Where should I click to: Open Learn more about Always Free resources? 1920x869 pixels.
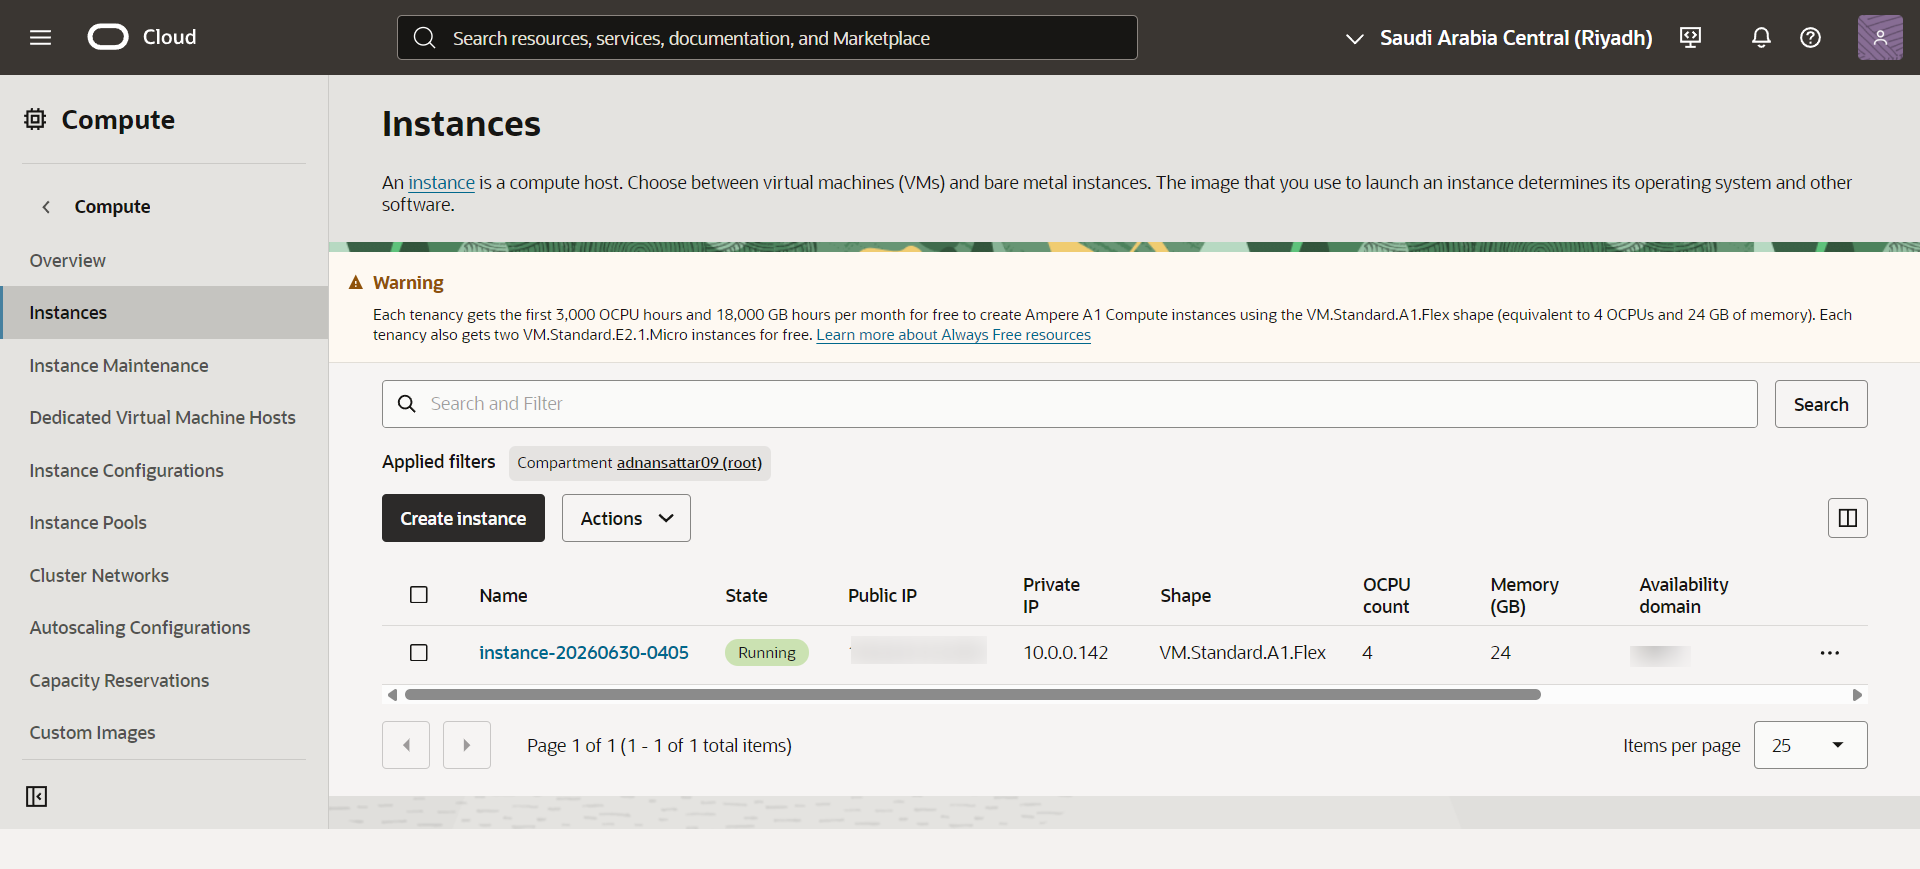click(x=953, y=335)
